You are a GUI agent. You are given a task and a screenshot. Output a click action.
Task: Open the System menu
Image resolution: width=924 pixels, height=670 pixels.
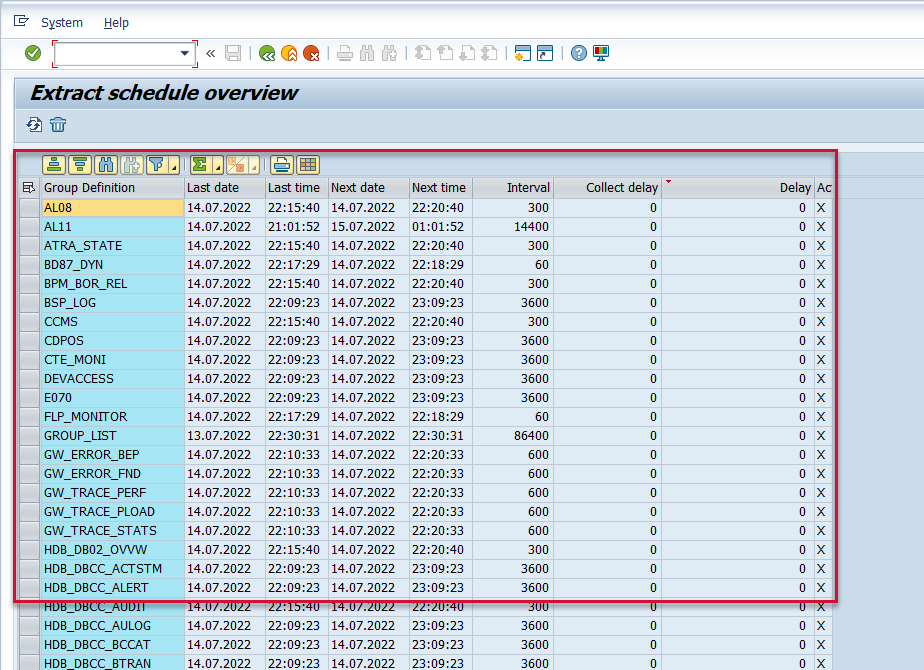pos(62,22)
